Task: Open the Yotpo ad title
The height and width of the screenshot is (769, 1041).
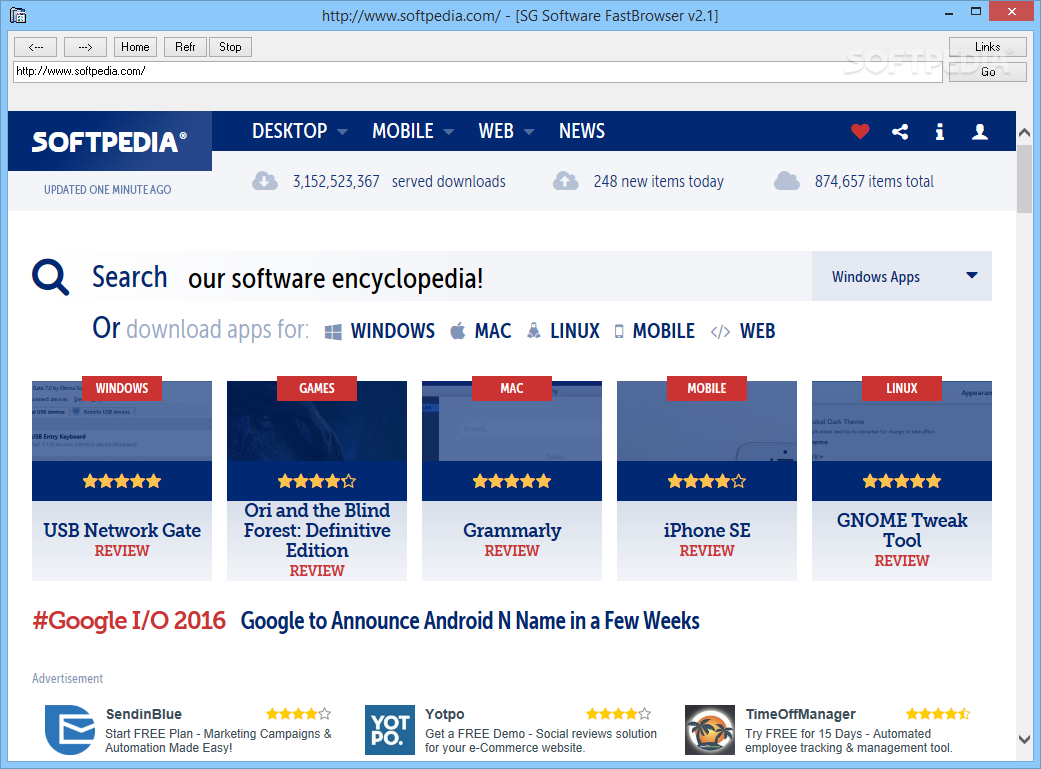Action: (444, 714)
